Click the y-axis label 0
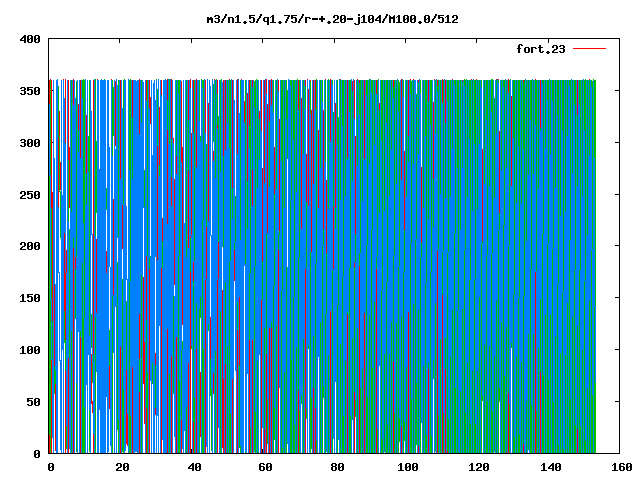 37,454
